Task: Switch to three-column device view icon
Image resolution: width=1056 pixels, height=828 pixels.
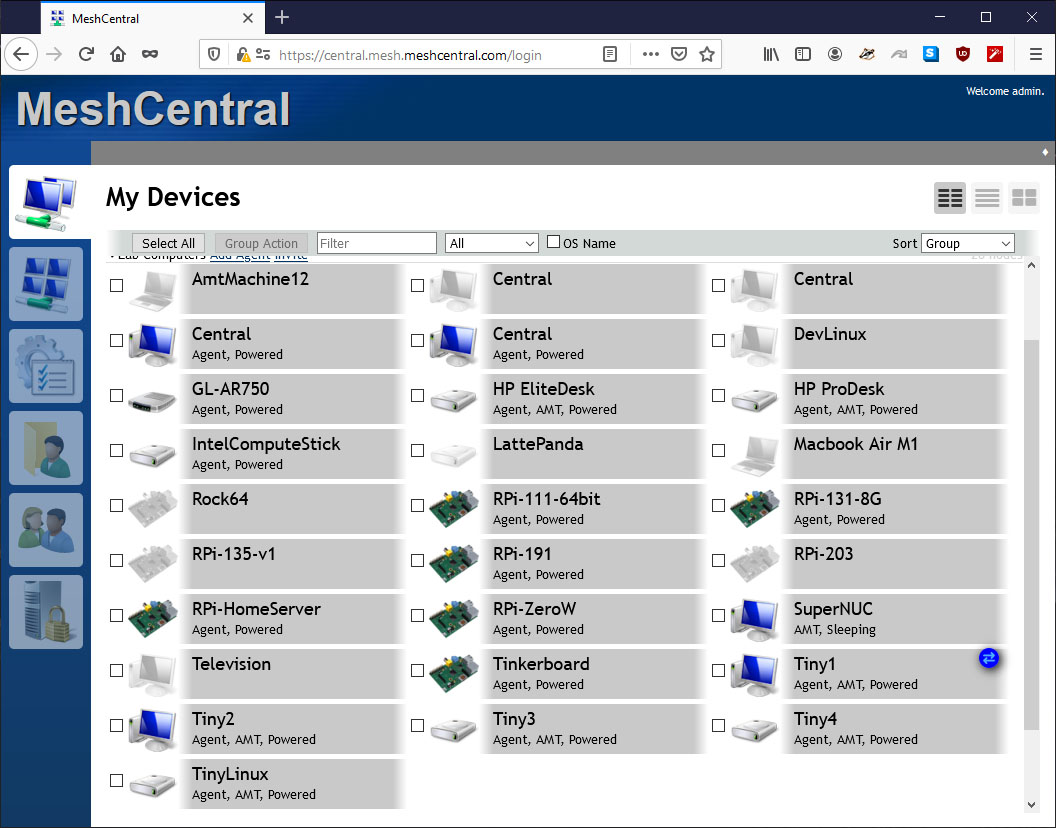Action: point(950,198)
